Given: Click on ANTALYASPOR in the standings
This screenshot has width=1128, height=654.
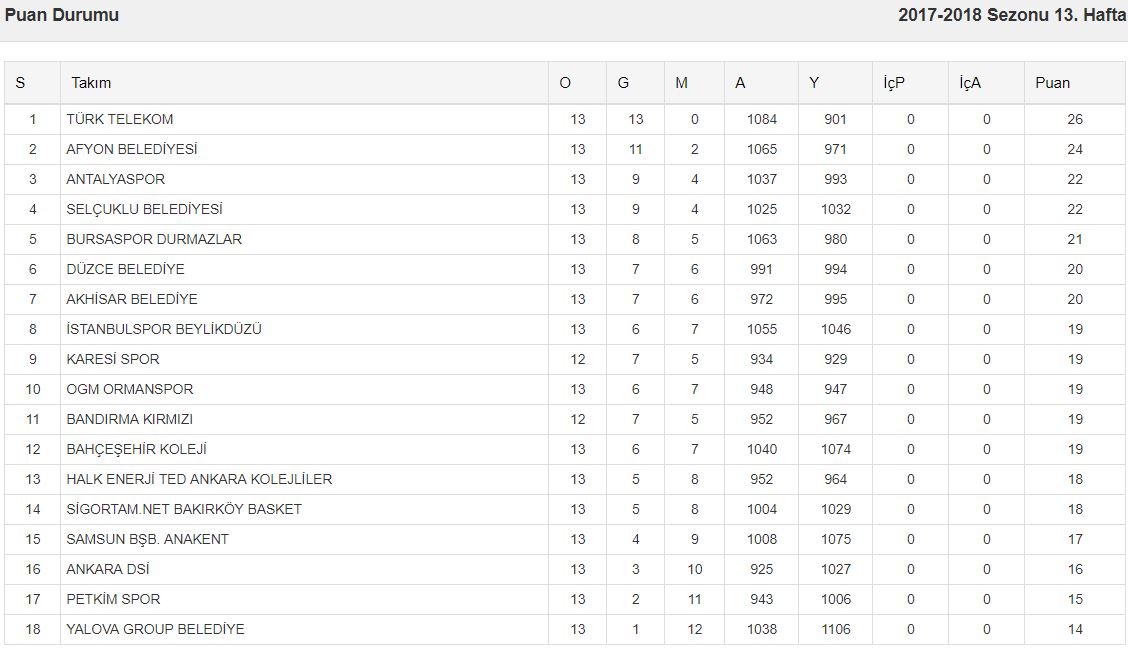Looking at the screenshot, I should (x=116, y=179).
